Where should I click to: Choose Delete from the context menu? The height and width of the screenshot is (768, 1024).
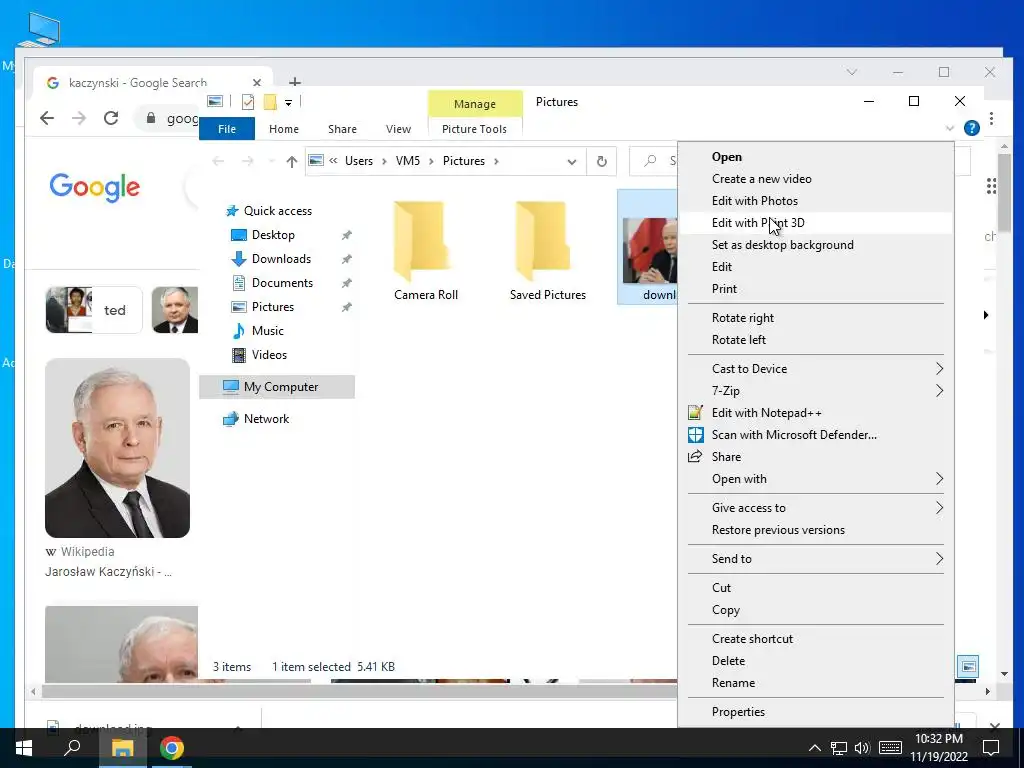coord(816,661)
